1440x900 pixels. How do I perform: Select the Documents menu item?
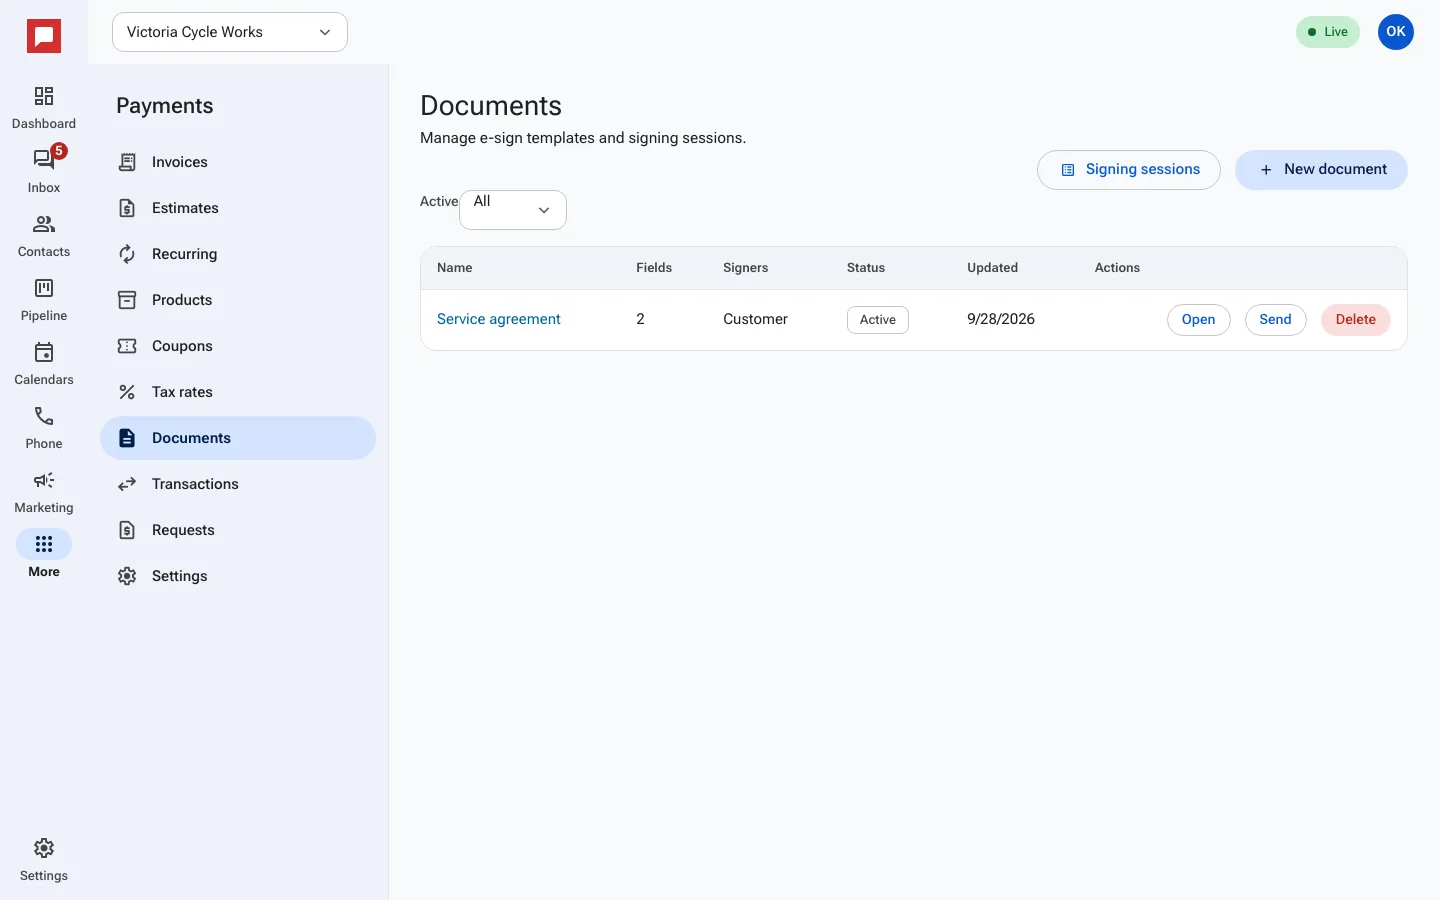238,438
